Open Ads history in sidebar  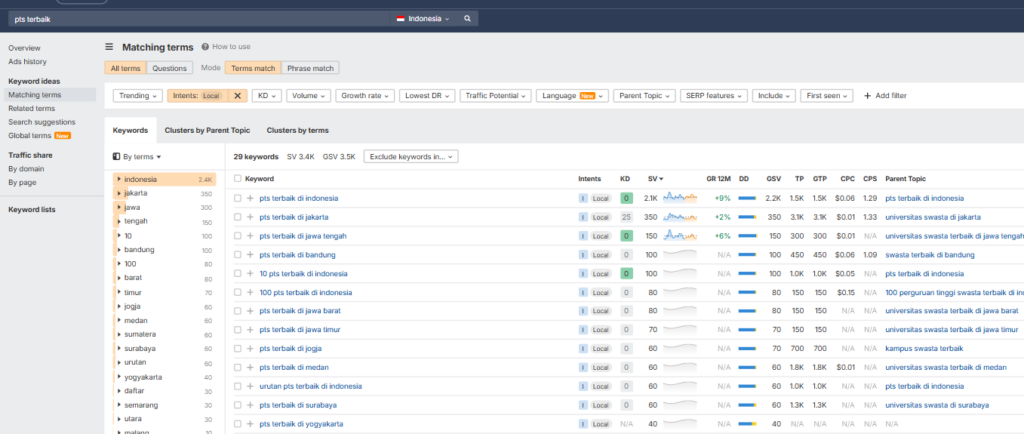27,61
